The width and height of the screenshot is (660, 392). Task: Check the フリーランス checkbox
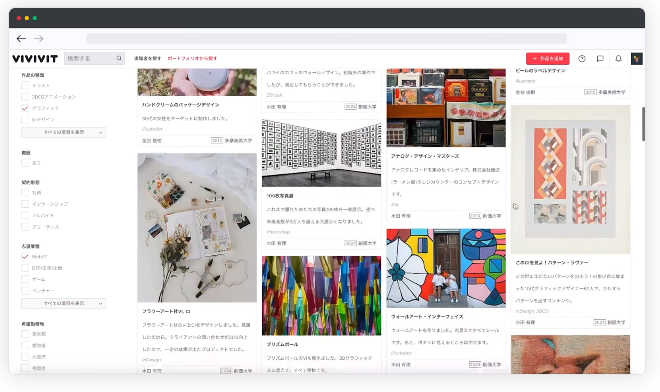pos(25,227)
